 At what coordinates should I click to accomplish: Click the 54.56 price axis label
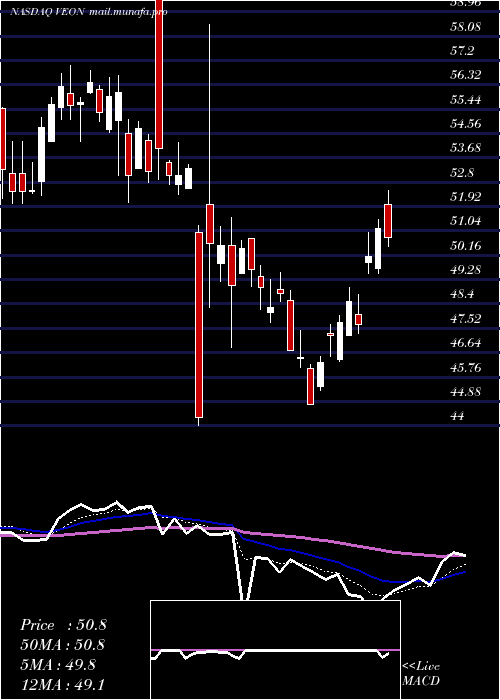coord(466,124)
